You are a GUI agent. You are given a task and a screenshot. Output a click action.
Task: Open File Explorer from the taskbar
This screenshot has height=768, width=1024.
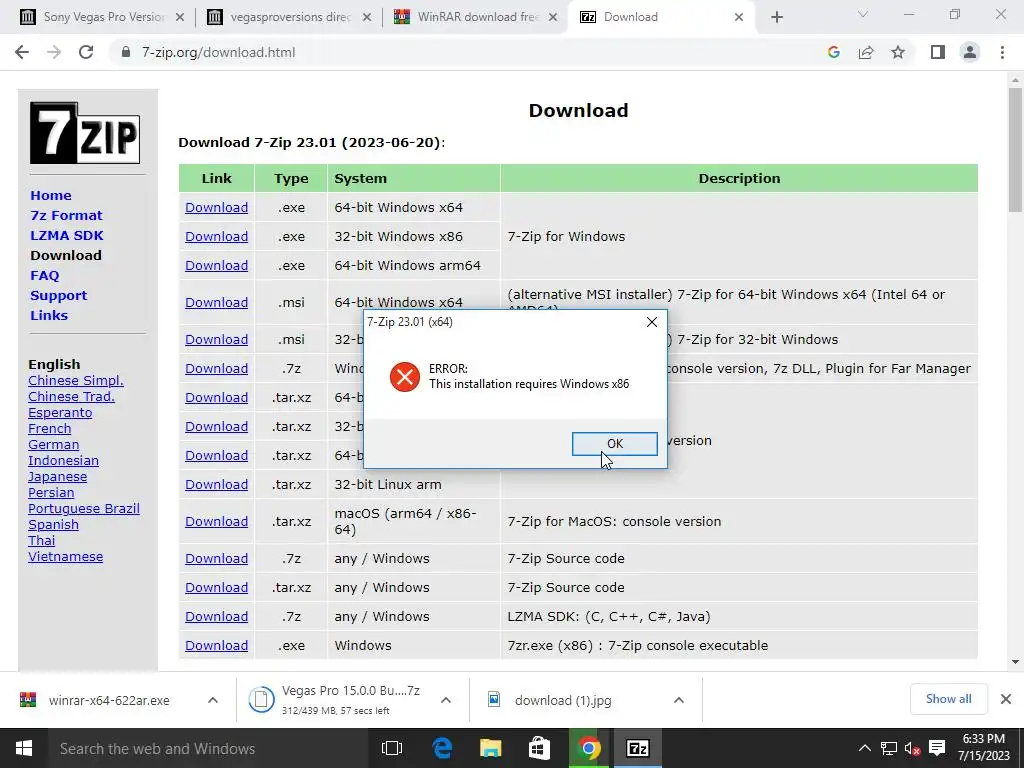pos(490,748)
